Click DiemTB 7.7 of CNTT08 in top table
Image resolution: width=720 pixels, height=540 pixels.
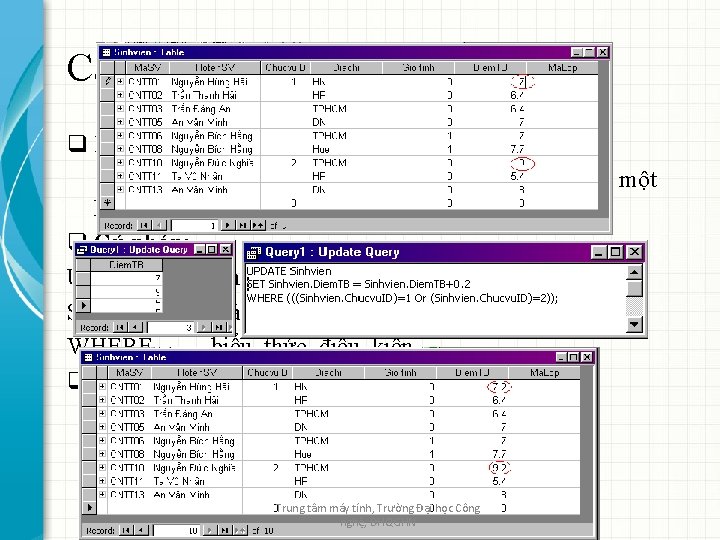(517, 149)
